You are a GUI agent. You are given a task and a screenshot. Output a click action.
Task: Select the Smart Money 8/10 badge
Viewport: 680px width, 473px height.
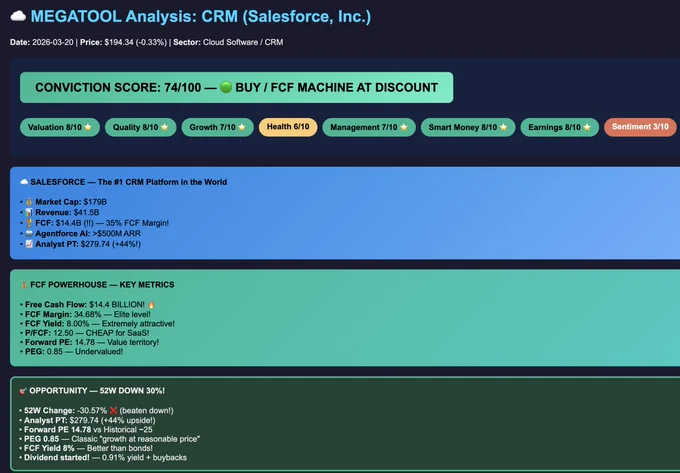coord(468,127)
